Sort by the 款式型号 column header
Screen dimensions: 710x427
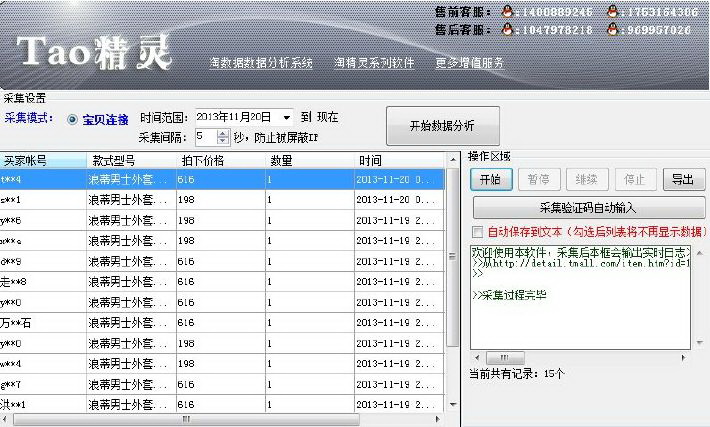(x=131, y=160)
